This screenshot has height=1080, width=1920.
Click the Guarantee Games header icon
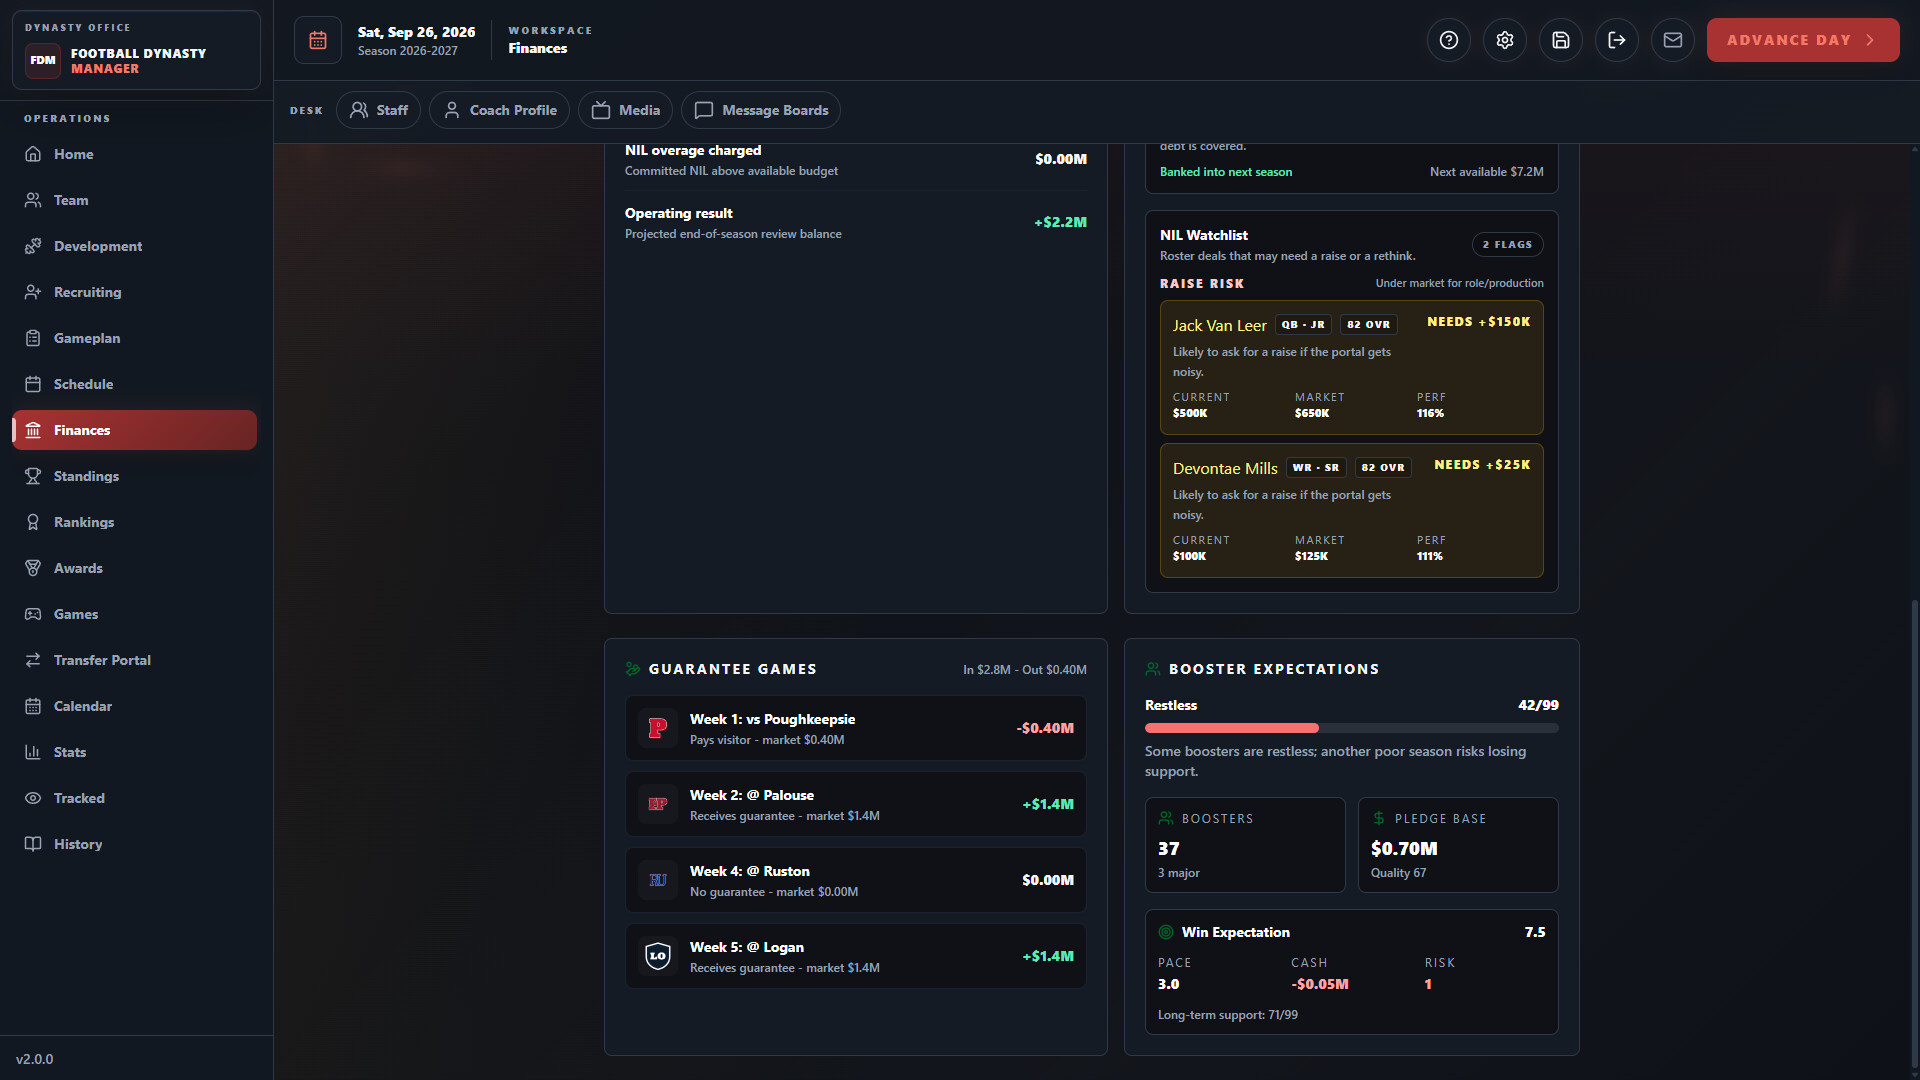[x=633, y=669]
